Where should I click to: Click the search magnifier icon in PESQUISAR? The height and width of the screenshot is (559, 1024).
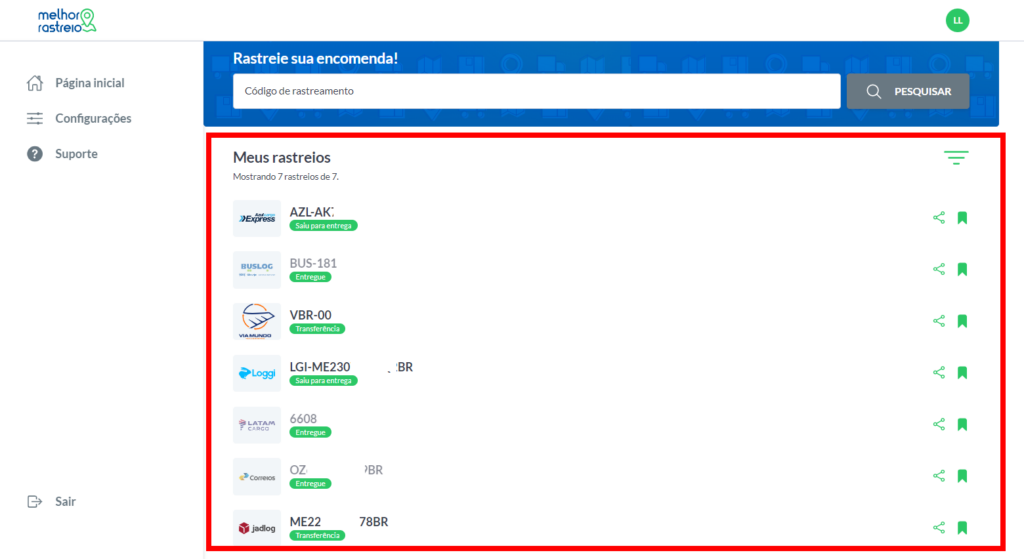[873, 91]
